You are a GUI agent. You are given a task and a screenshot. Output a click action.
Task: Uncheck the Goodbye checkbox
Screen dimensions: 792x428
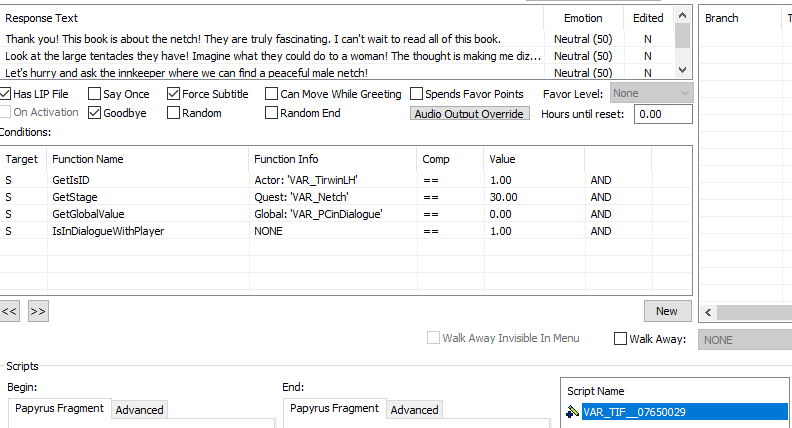coord(94,113)
